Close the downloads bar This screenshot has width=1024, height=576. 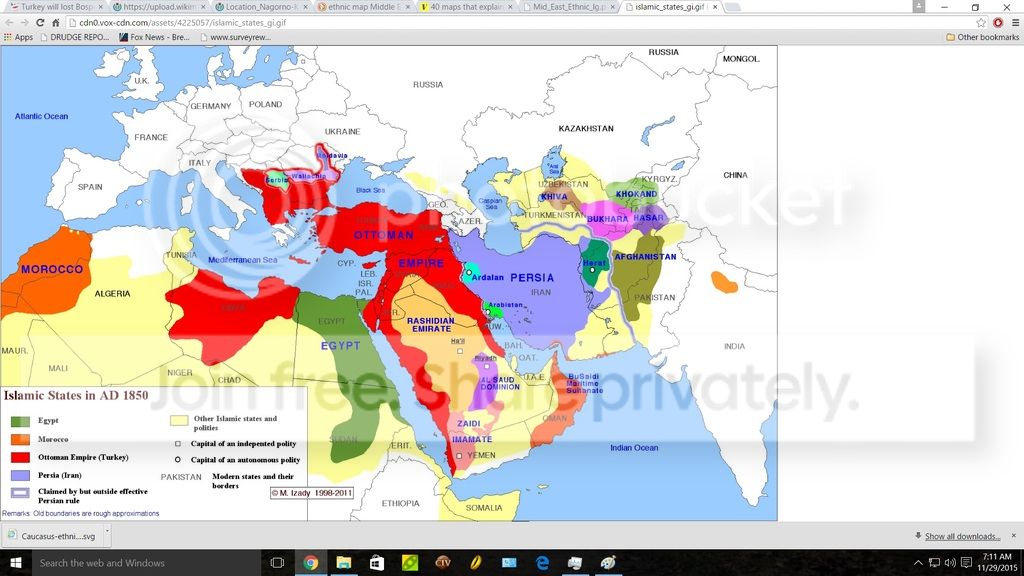click(x=1014, y=536)
